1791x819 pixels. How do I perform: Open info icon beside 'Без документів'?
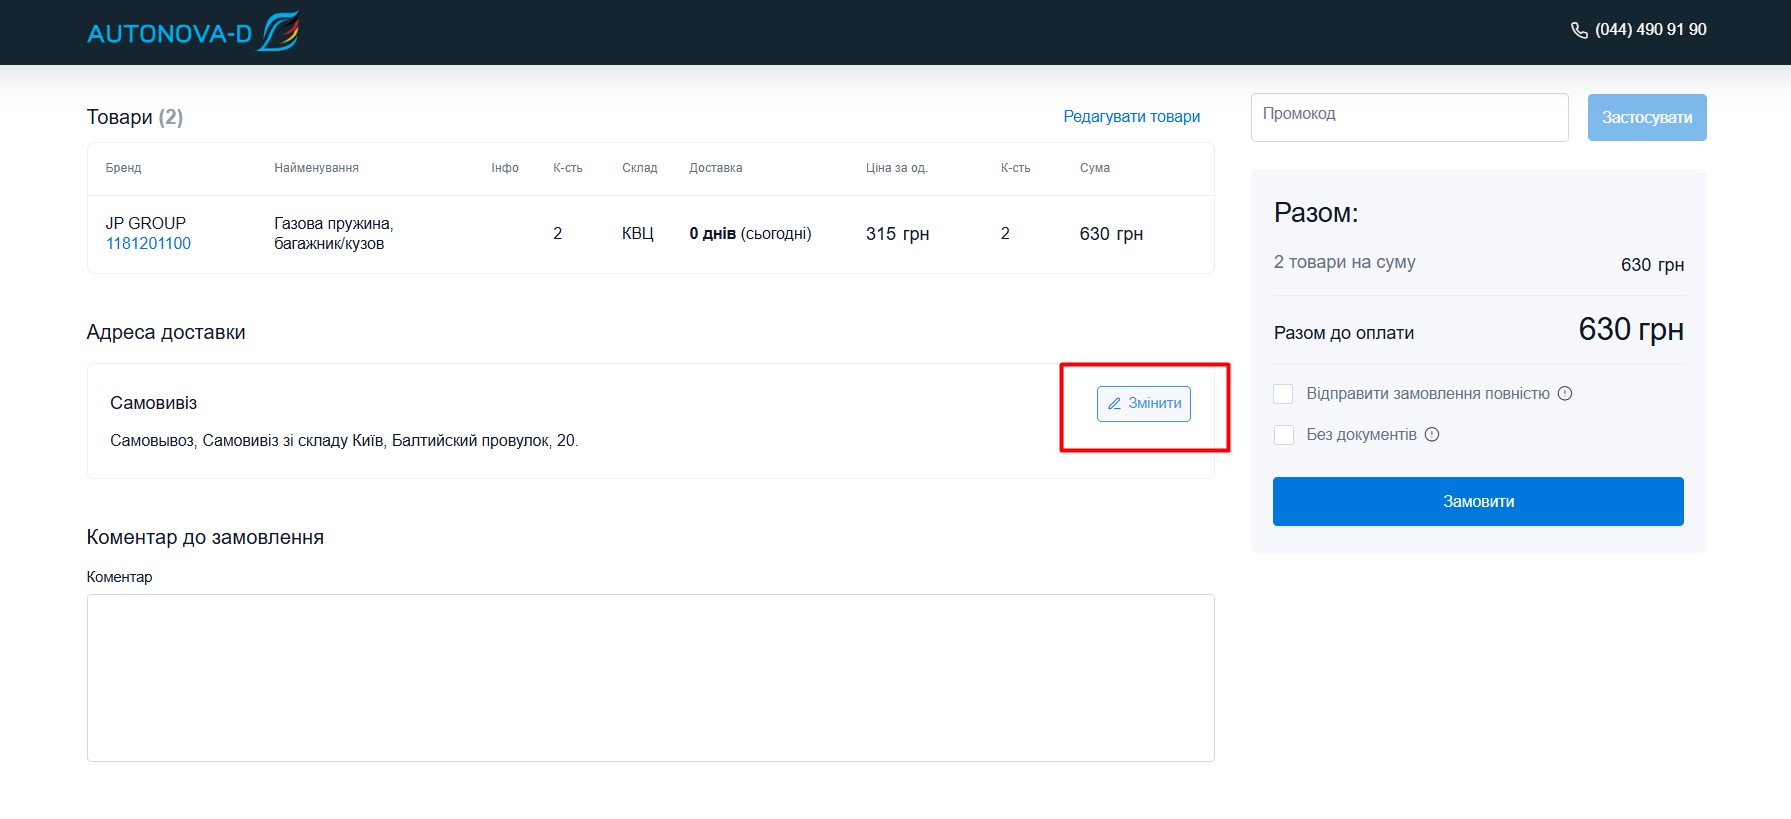pyautogui.click(x=1432, y=435)
